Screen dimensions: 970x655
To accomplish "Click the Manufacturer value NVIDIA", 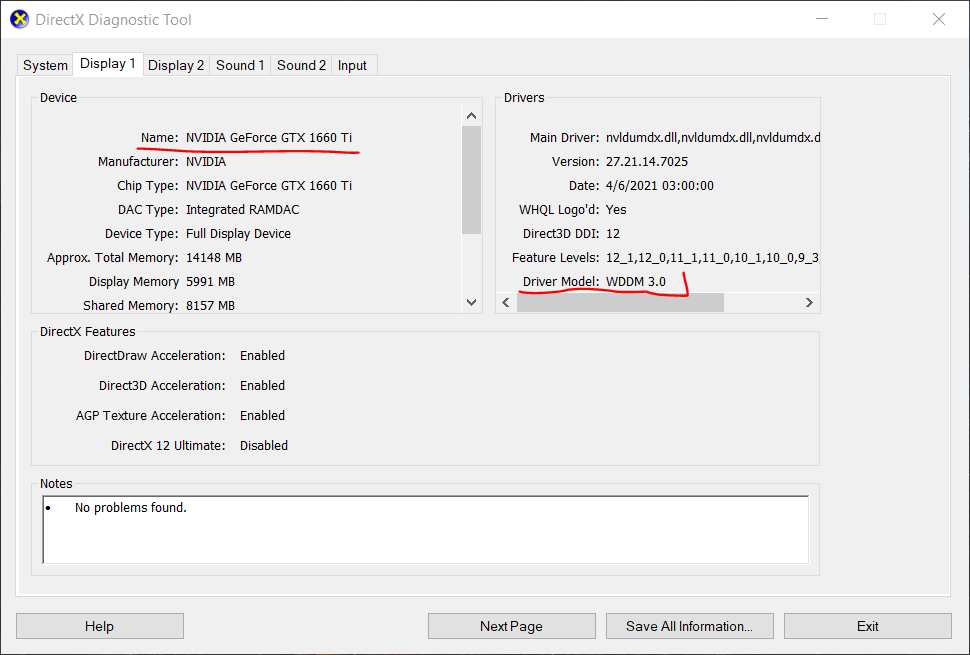I will click(x=206, y=161).
